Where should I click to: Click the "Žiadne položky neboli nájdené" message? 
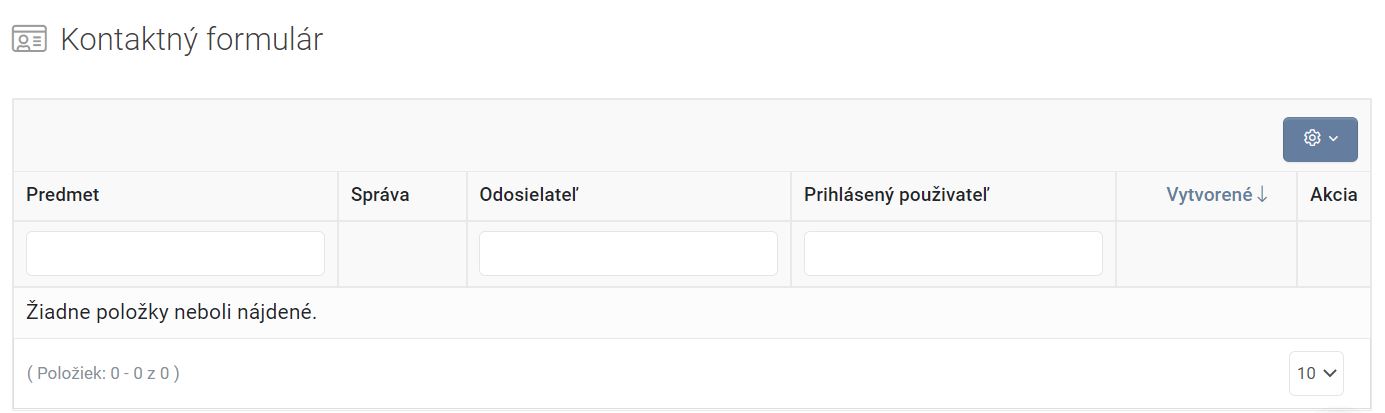(x=171, y=313)
